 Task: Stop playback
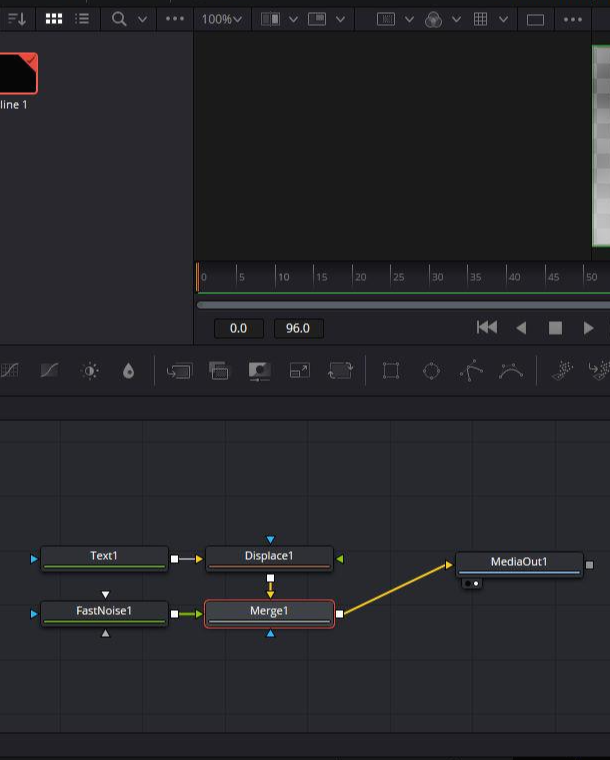tap(555, 328)
